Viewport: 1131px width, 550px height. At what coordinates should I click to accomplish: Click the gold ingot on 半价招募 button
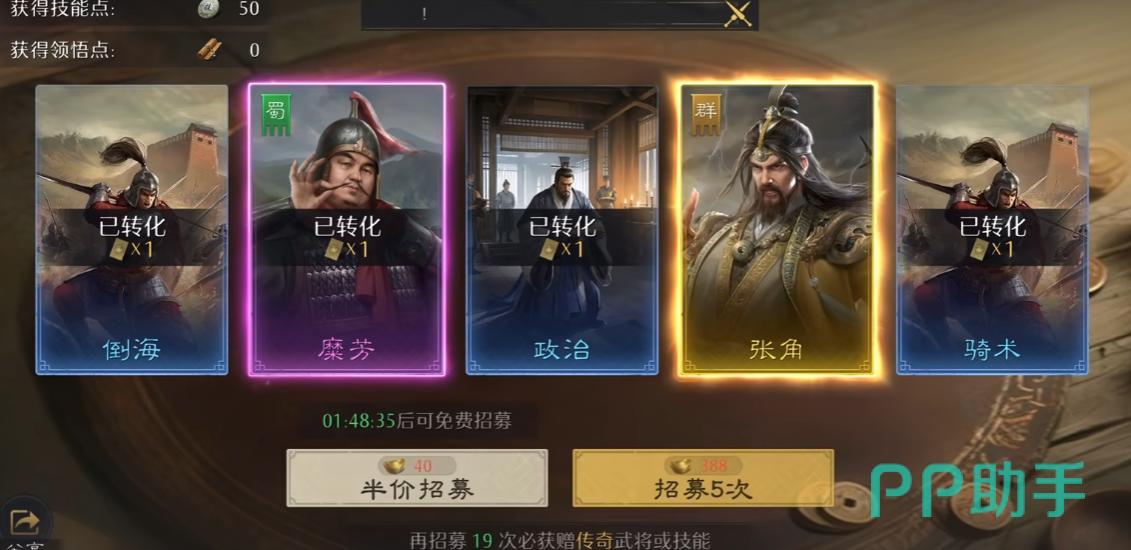397,465
